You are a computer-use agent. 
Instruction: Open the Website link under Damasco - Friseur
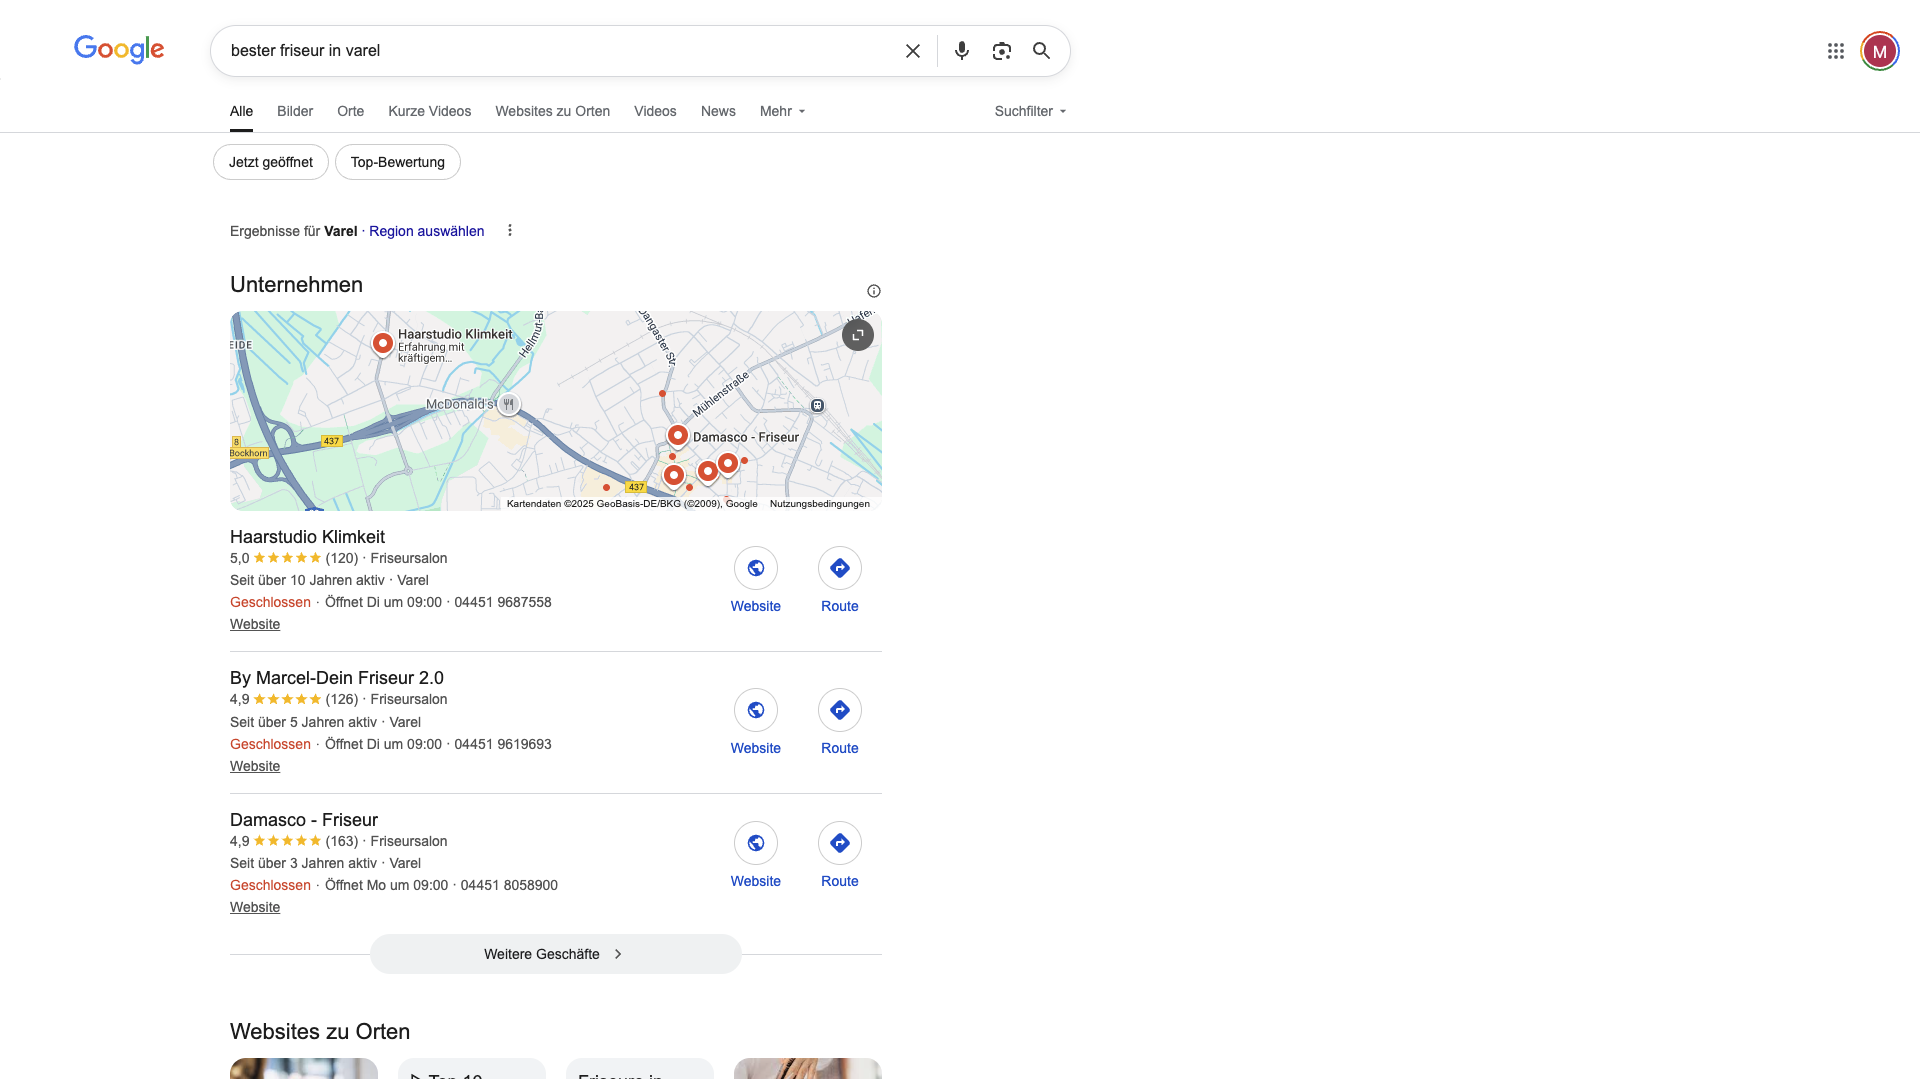click(x=254, y=907)
